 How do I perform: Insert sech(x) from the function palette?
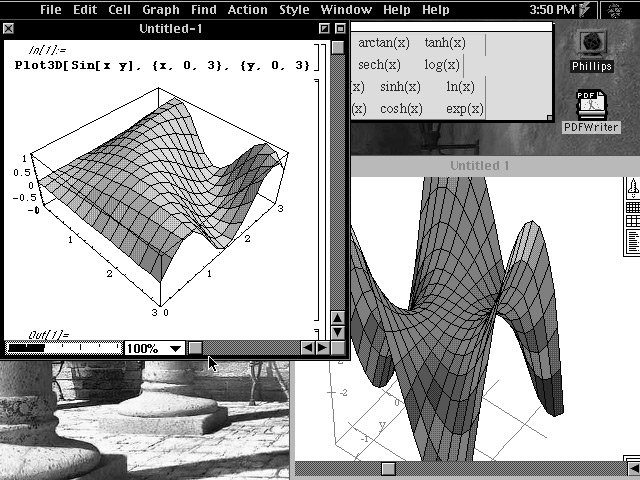tap(379, 65)
